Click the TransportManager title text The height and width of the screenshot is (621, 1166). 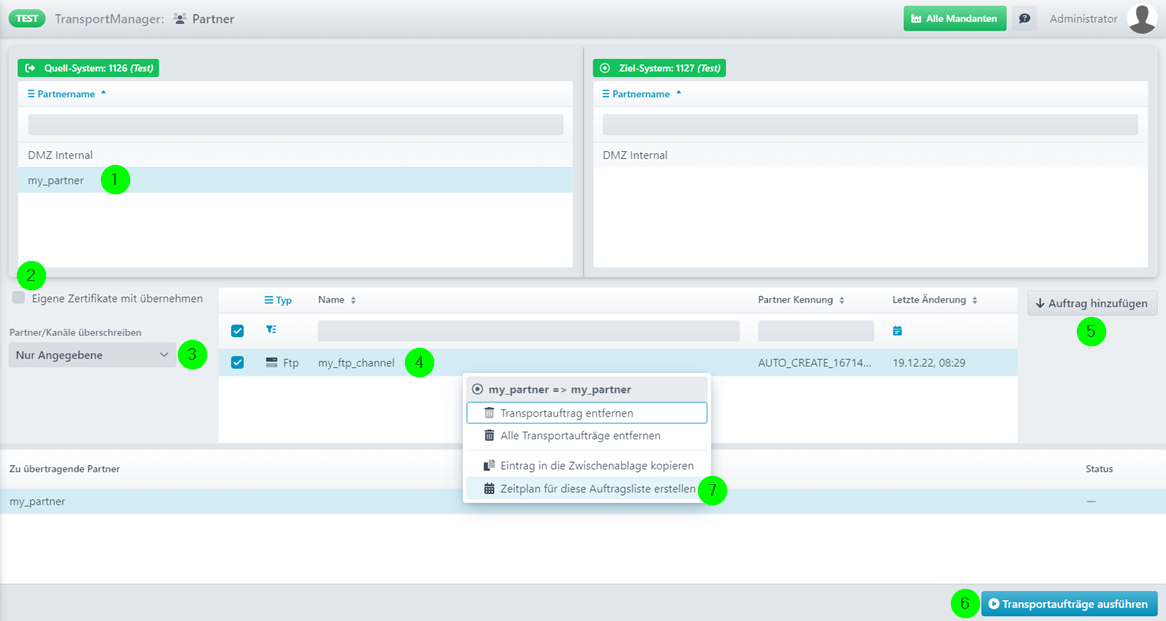point(109,19)
